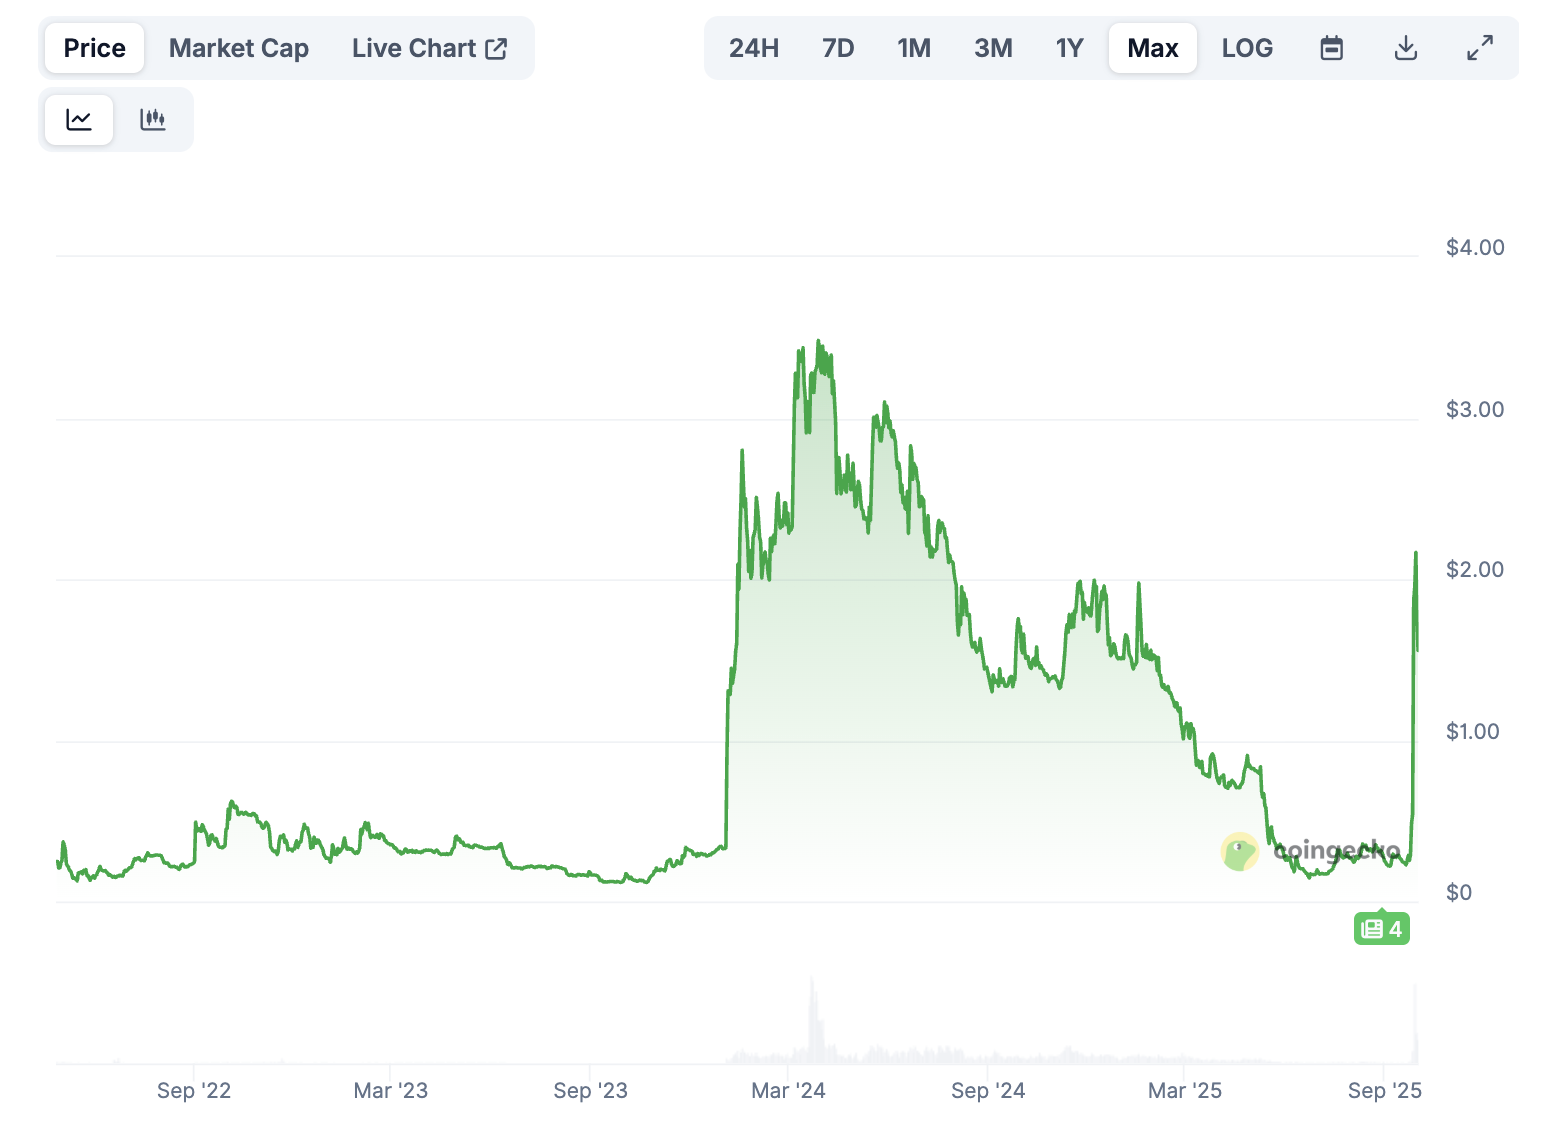The image size is (1544, 1128).
Task: Download the chart data
Action: click(1406, 48)
